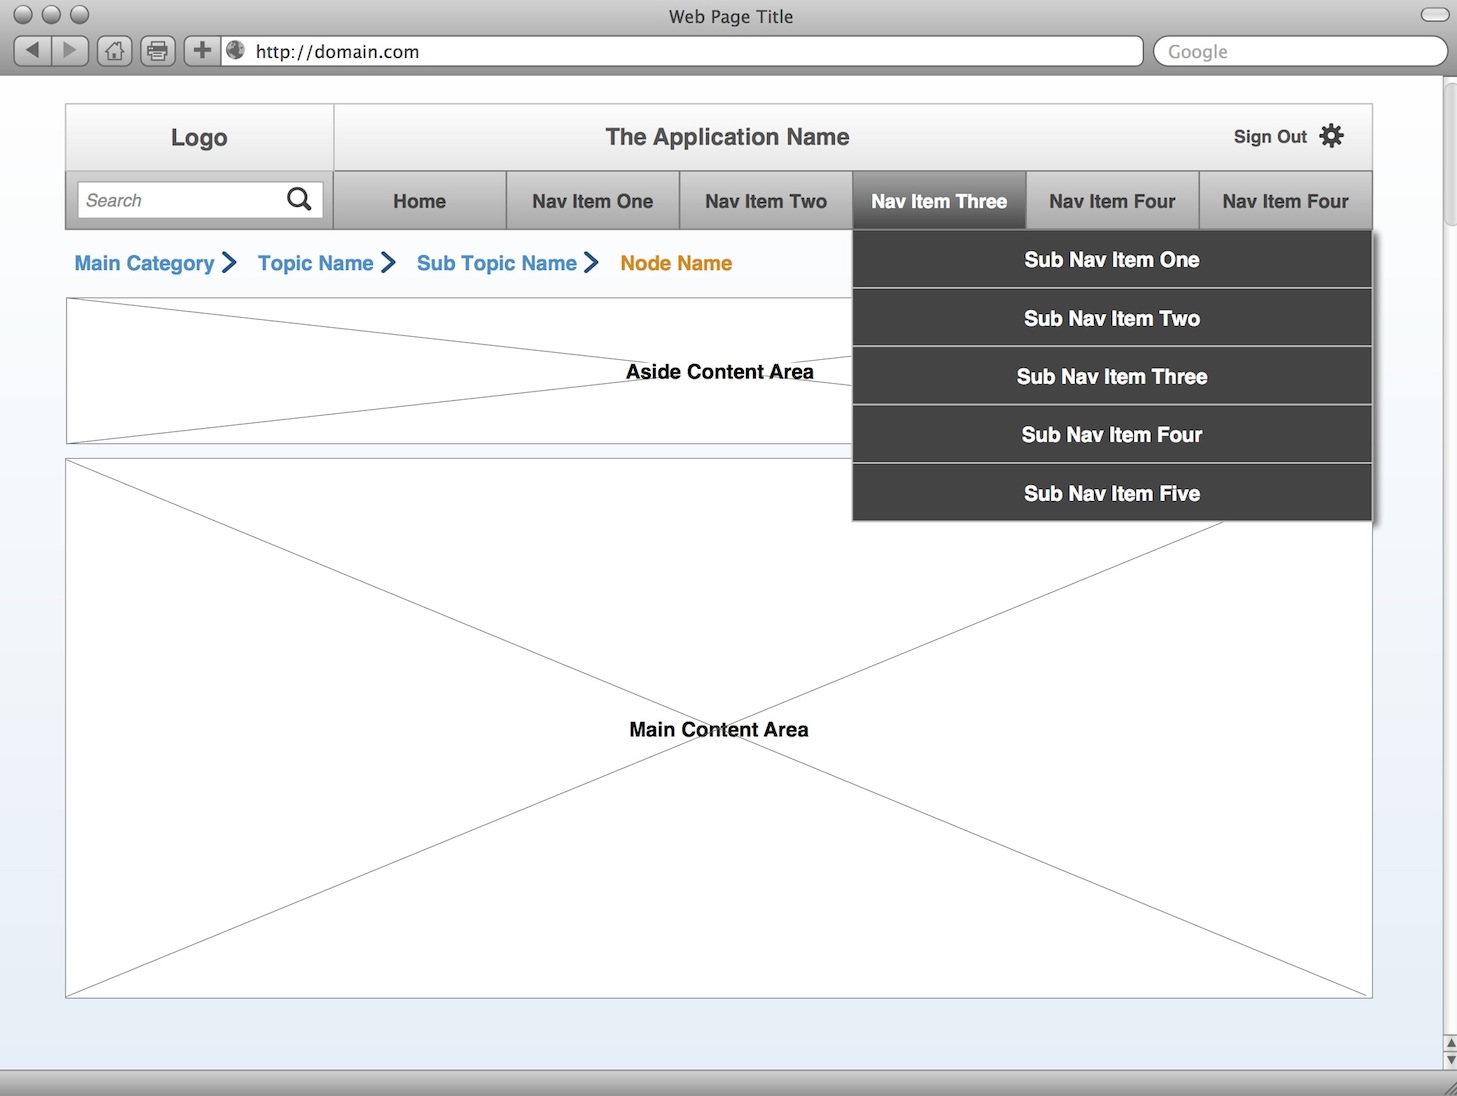Click the browser forward arrow button
The height and width of the screenshot is (1096, 1457).
(69, 50)
